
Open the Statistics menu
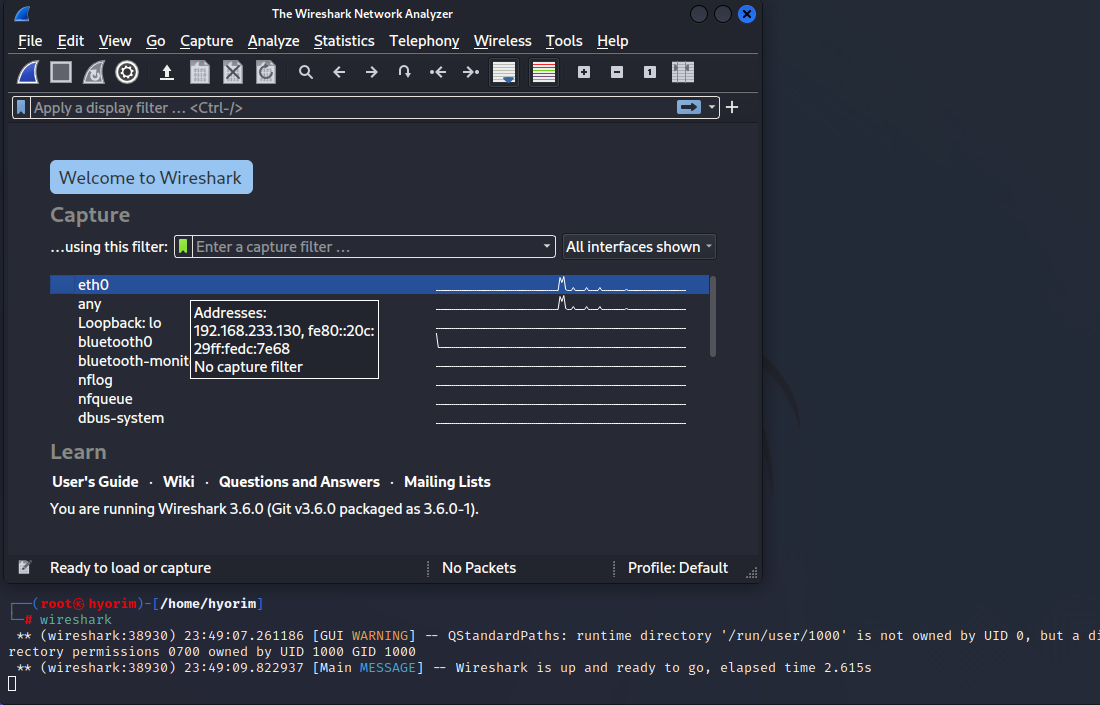click(x=344, y=41)
